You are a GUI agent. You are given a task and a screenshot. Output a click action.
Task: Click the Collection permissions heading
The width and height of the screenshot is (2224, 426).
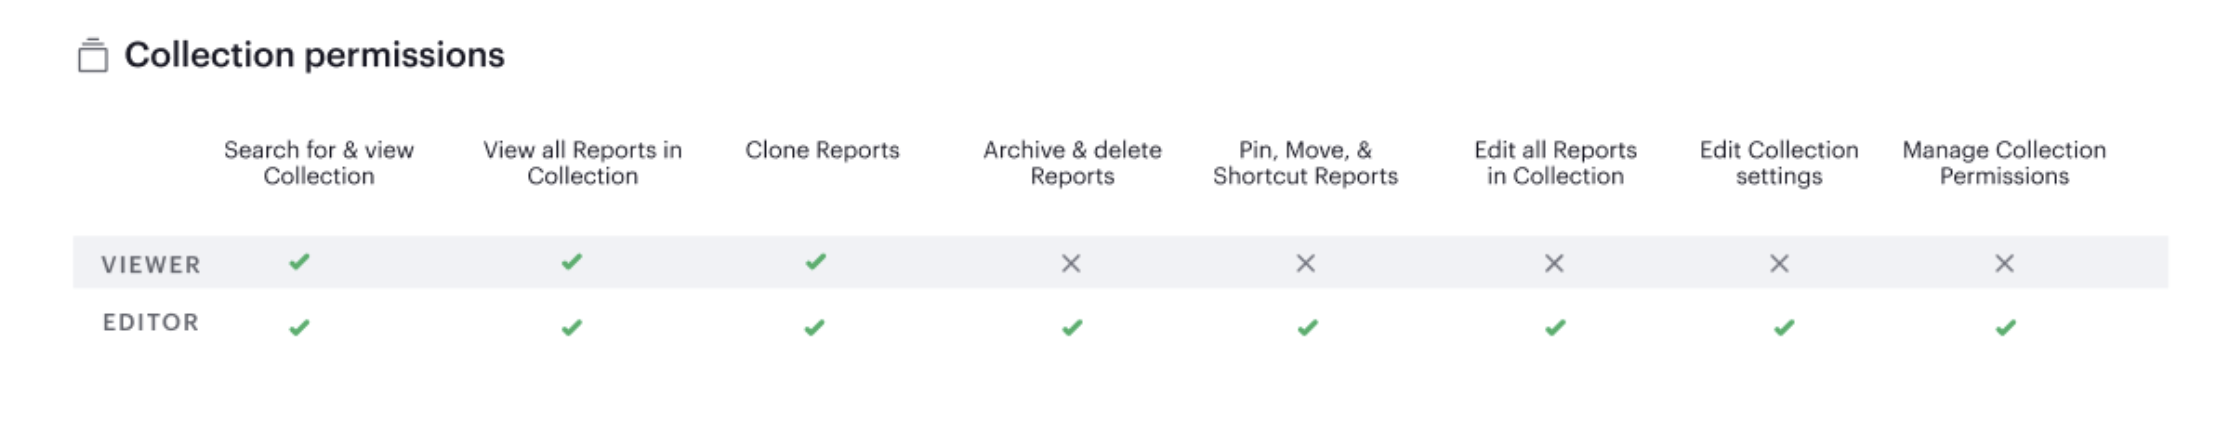314,55
